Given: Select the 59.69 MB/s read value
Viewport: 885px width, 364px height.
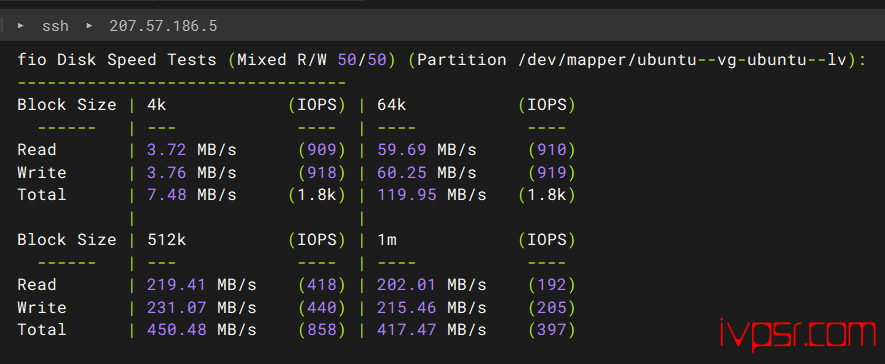Looking at the screenshot, I should pos(427,150).
